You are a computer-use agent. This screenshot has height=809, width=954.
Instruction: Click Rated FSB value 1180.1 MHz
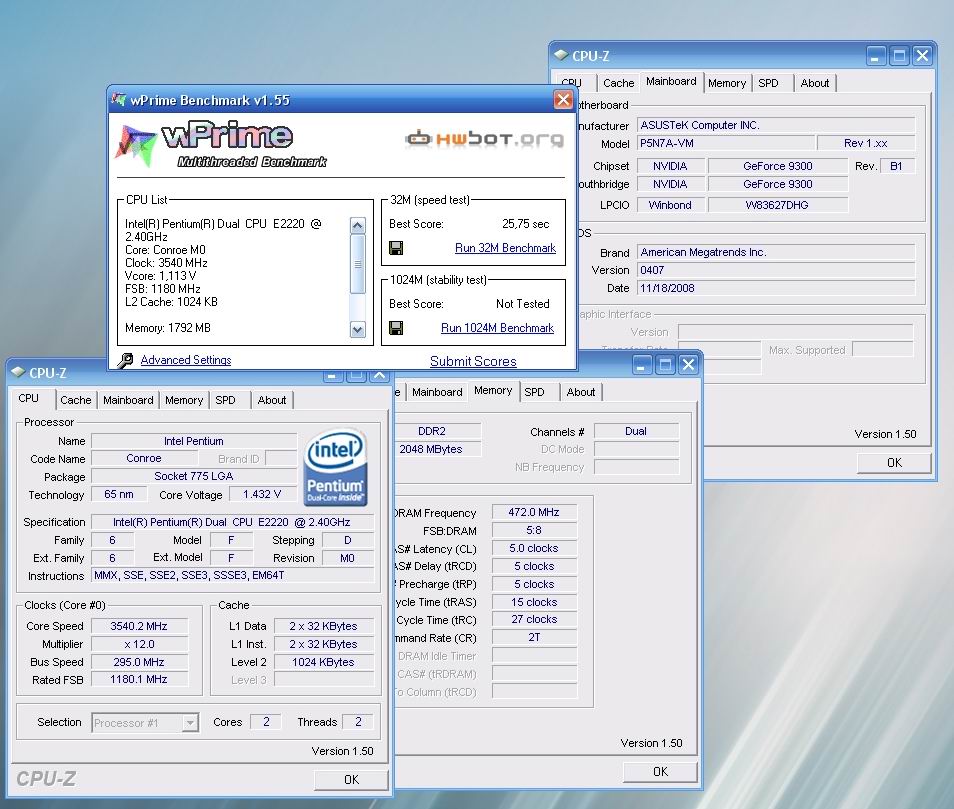click(139, 679)
